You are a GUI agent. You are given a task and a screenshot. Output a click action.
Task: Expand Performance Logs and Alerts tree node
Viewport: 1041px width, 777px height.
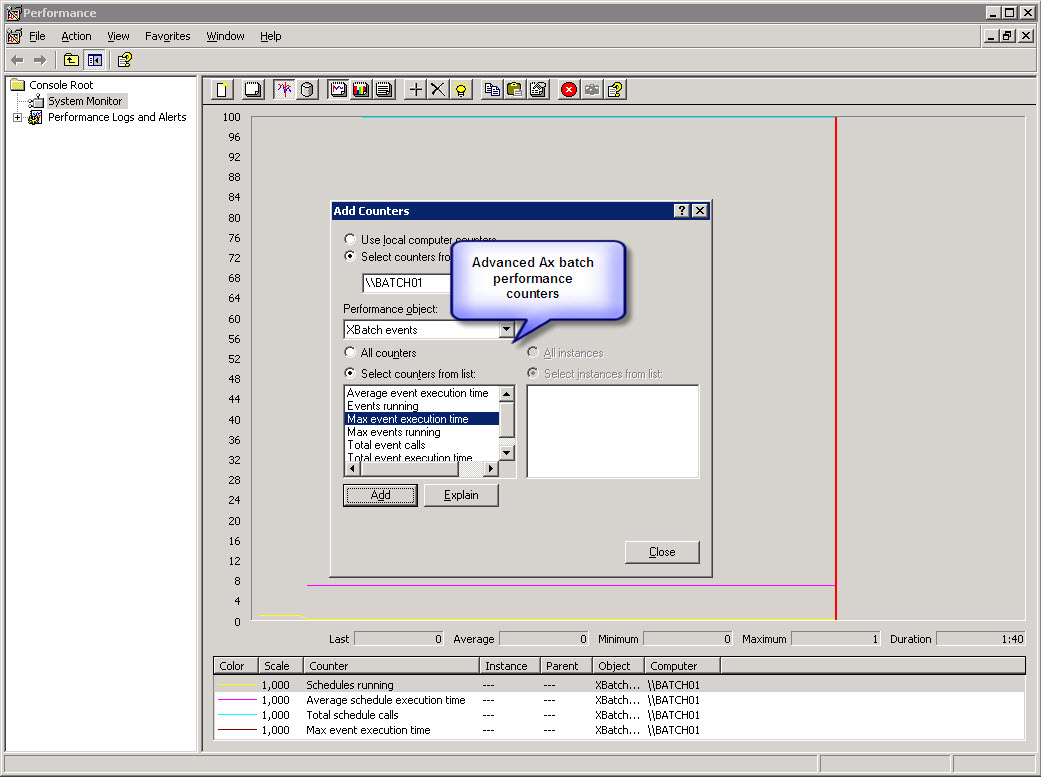coord(17,118)
